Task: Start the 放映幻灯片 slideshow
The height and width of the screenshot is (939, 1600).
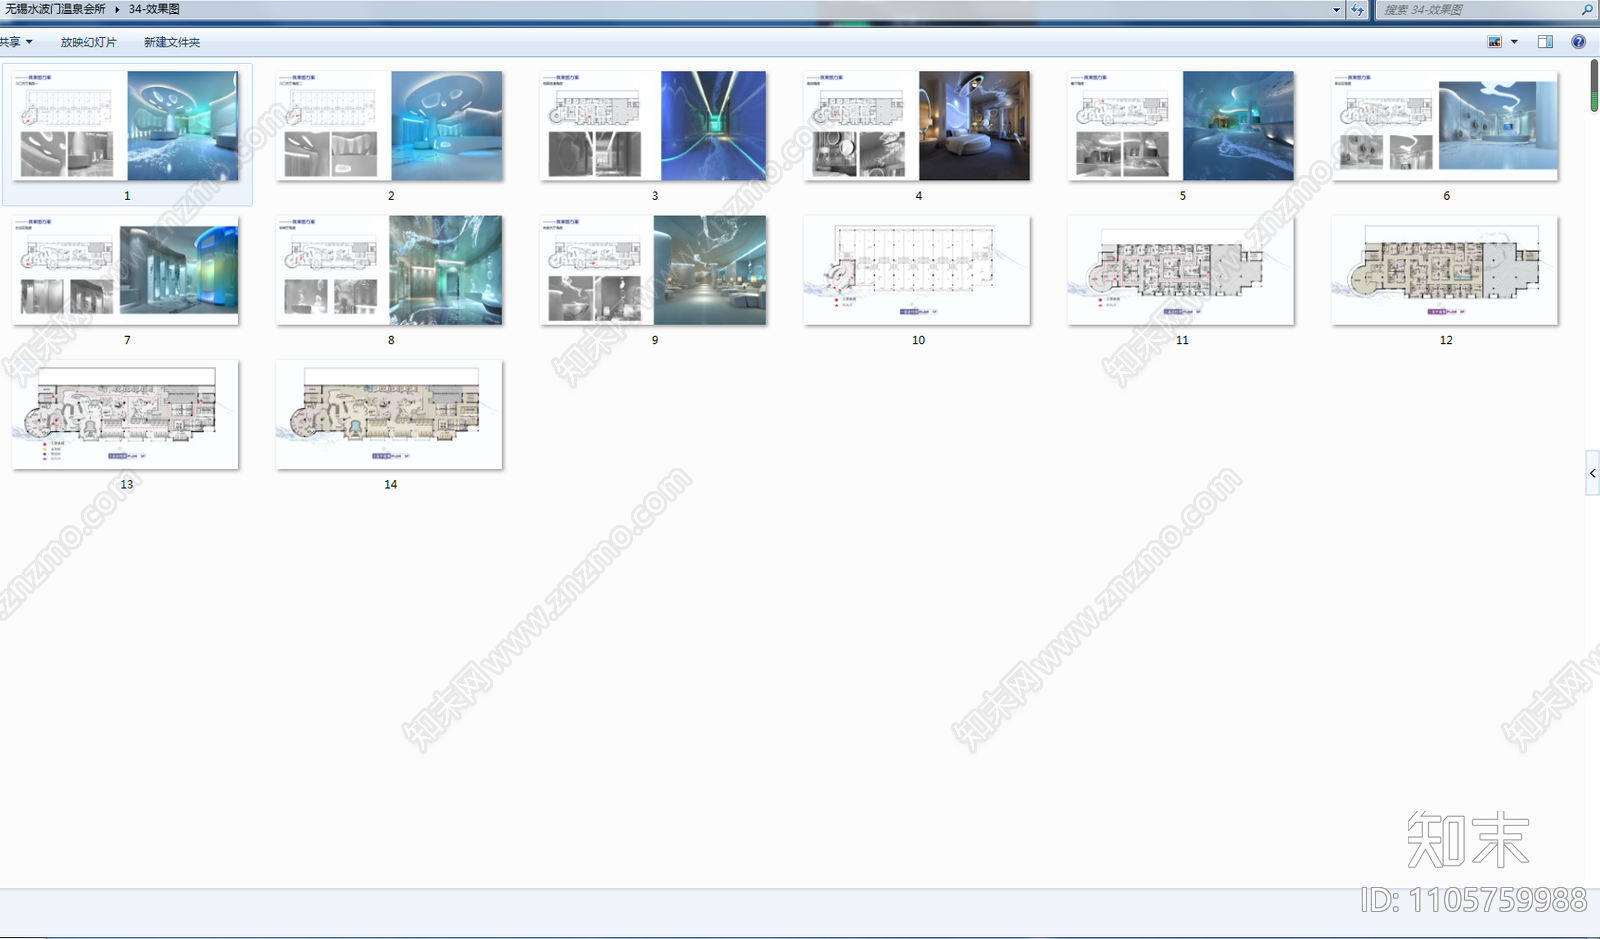Action: [x=88, y=42]
